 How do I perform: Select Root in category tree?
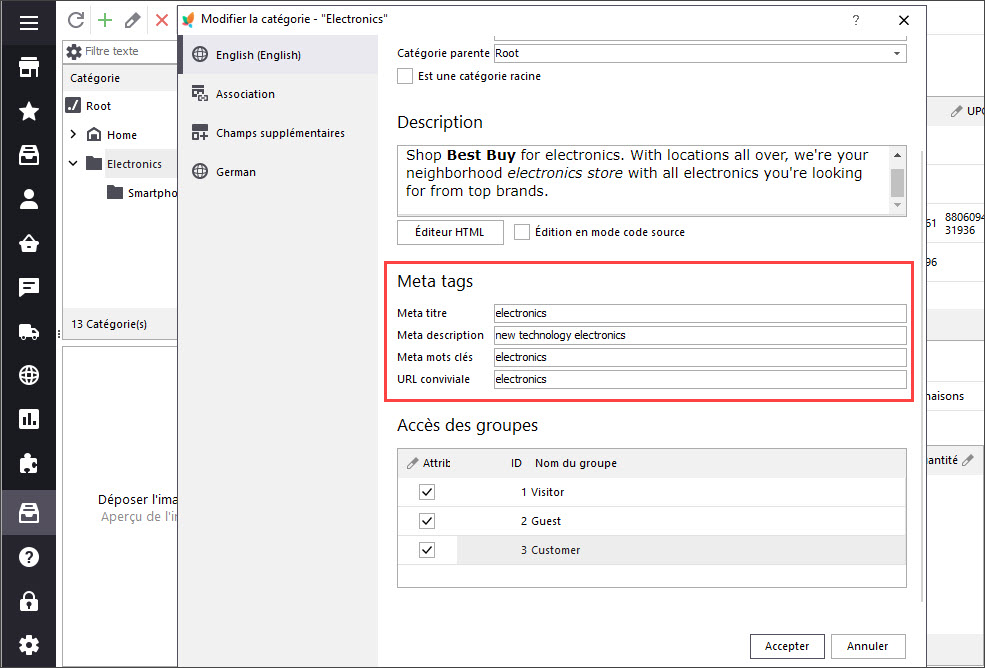(99, 106)
